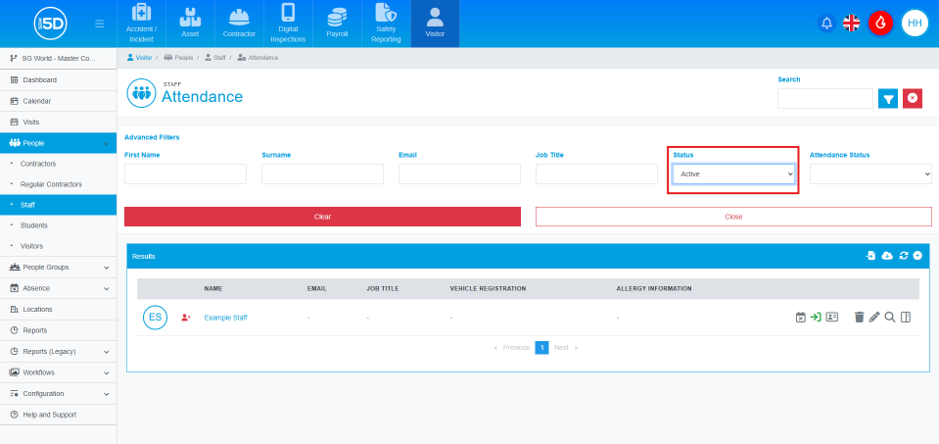Image resolution: width=939 pixels, height=444 pixels.
Task: Click the Staff breadcrumb link
Action: [x=215, y=58]
